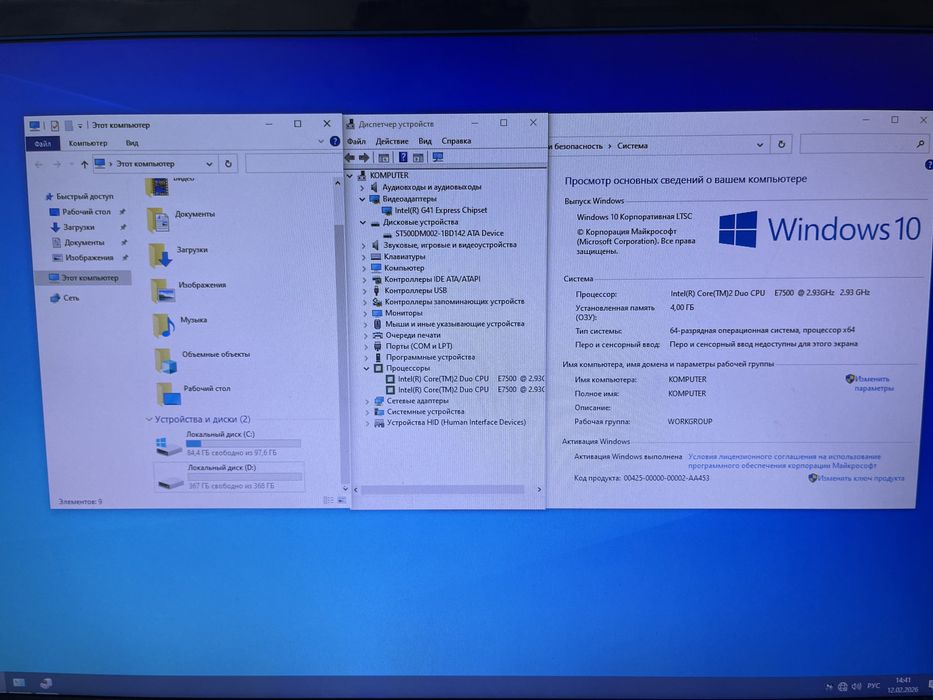The width and height of the screenshot is (933, 700).
Task: Expand Аудиовходы и аудиовыходы
Action: (362, 188)
